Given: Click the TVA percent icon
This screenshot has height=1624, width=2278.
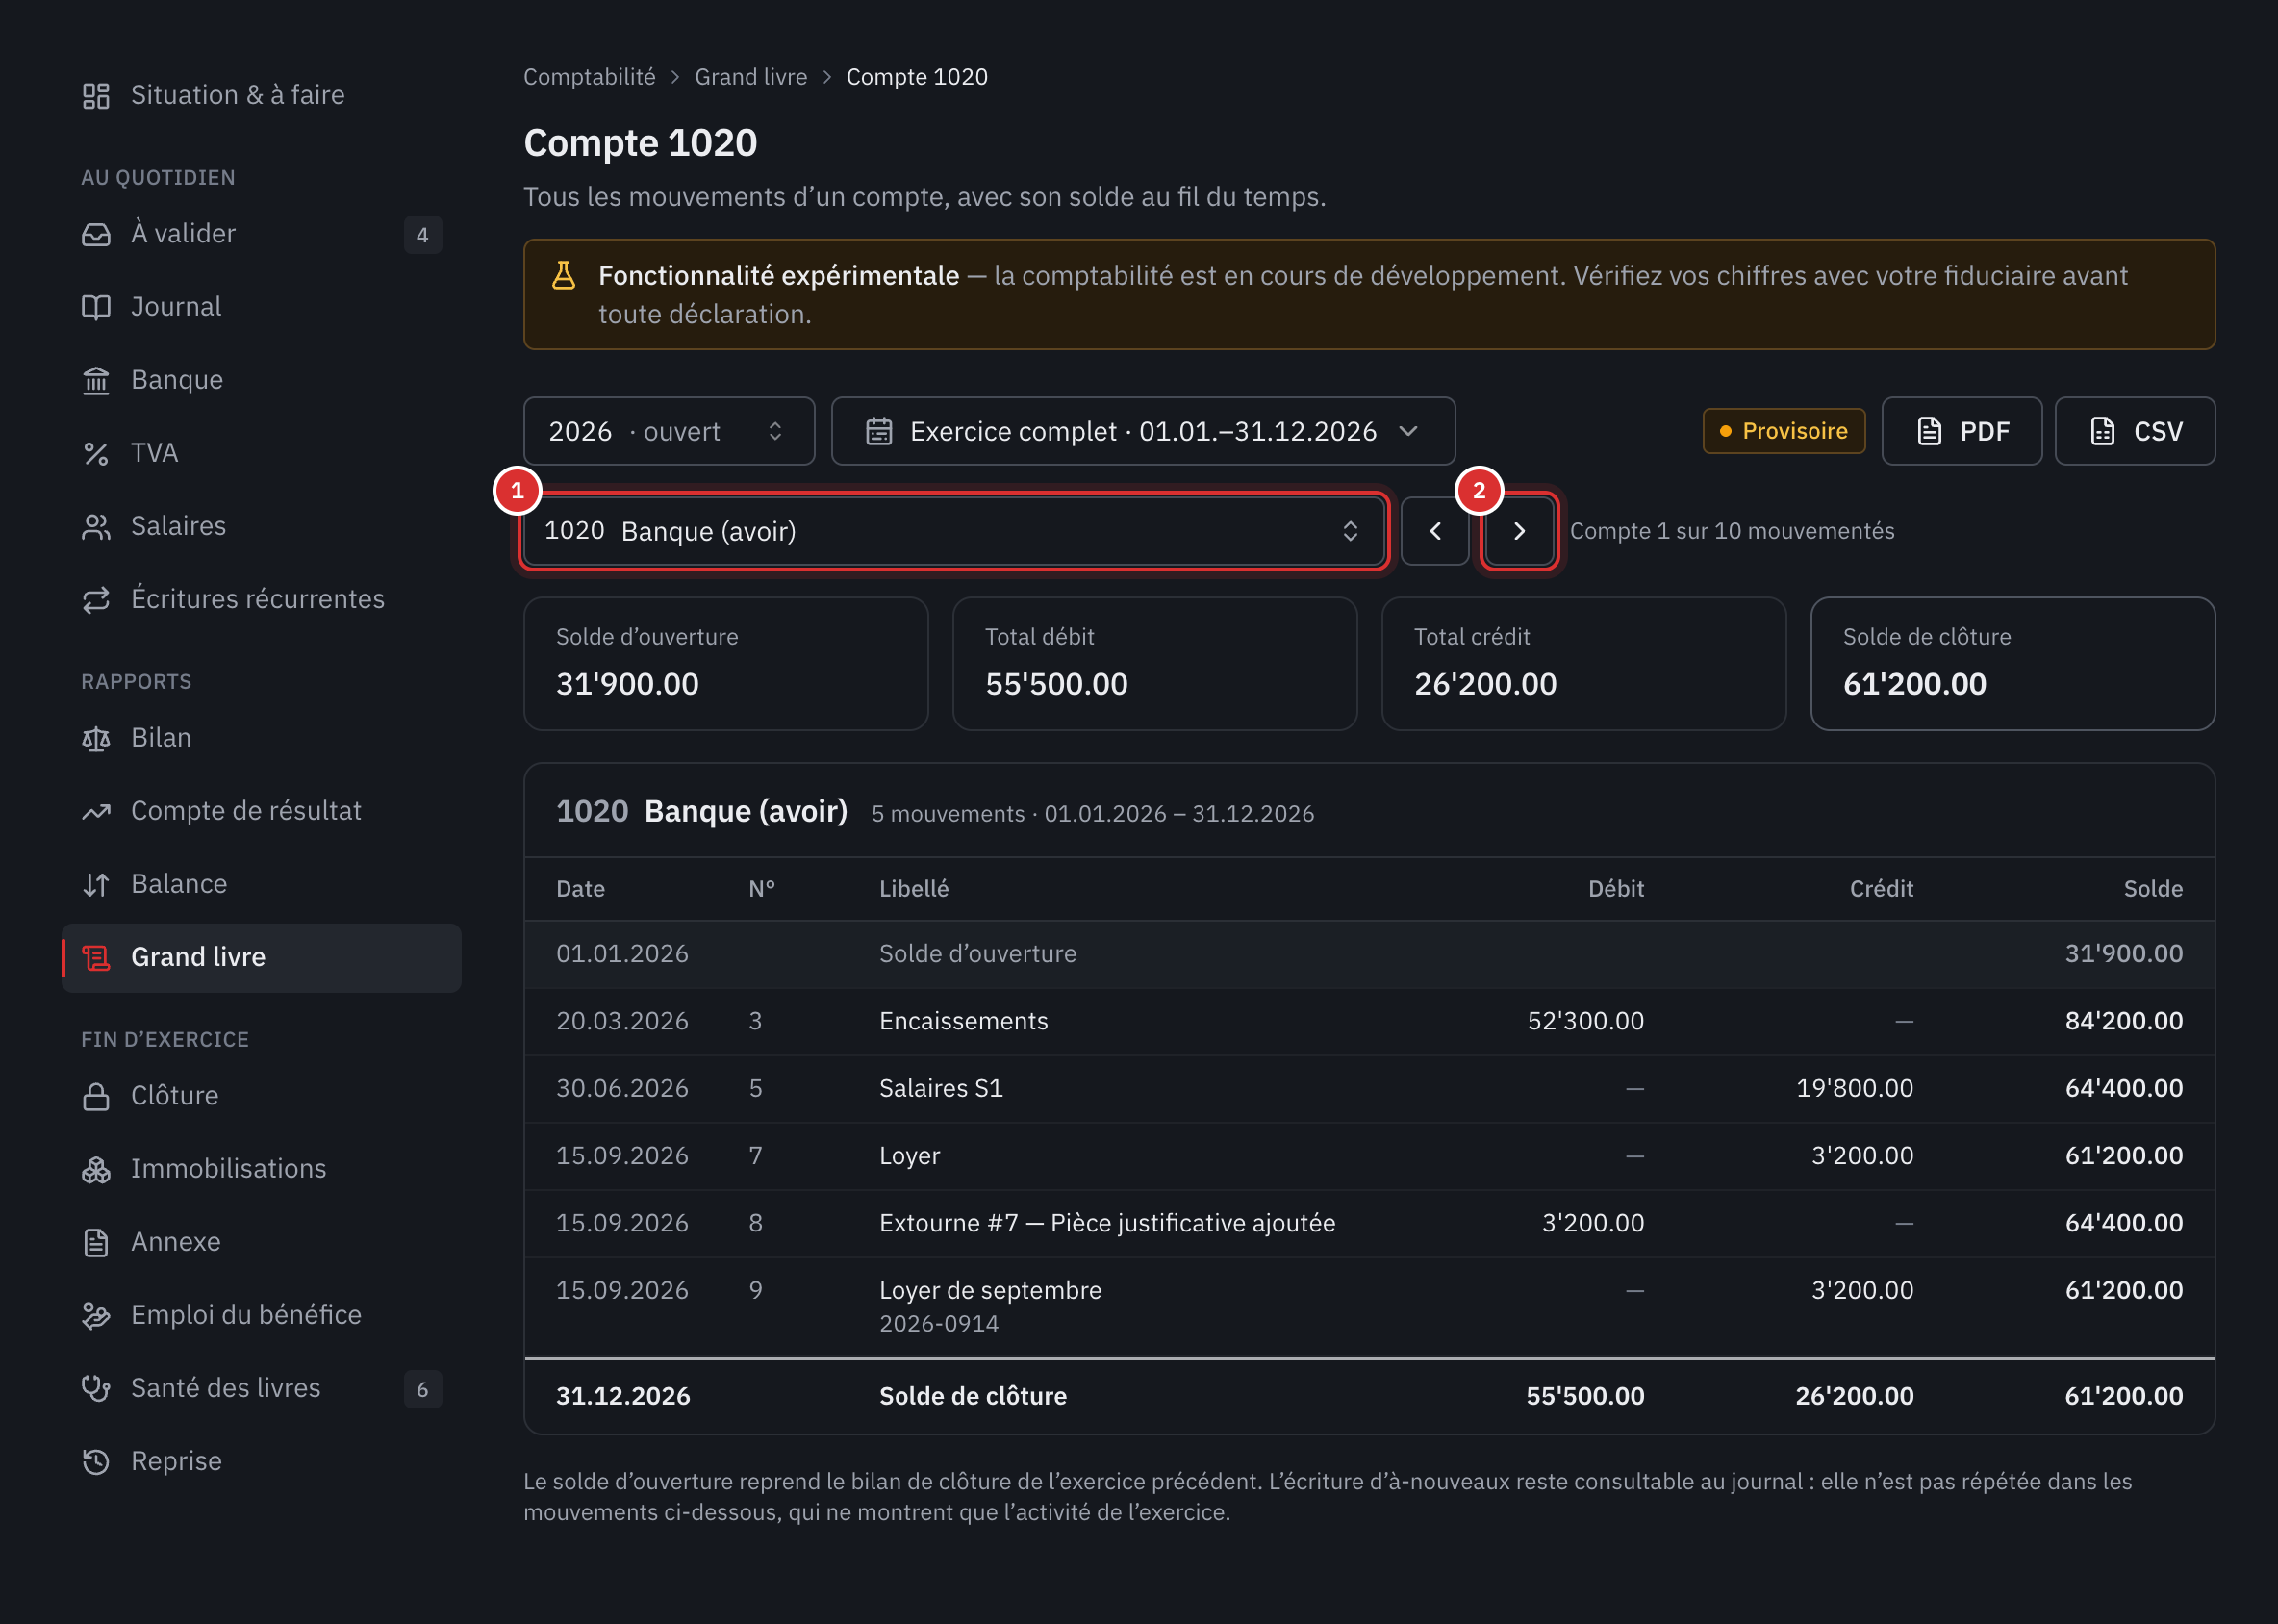Looking at the screenshot, I should [x=96, y=453].
